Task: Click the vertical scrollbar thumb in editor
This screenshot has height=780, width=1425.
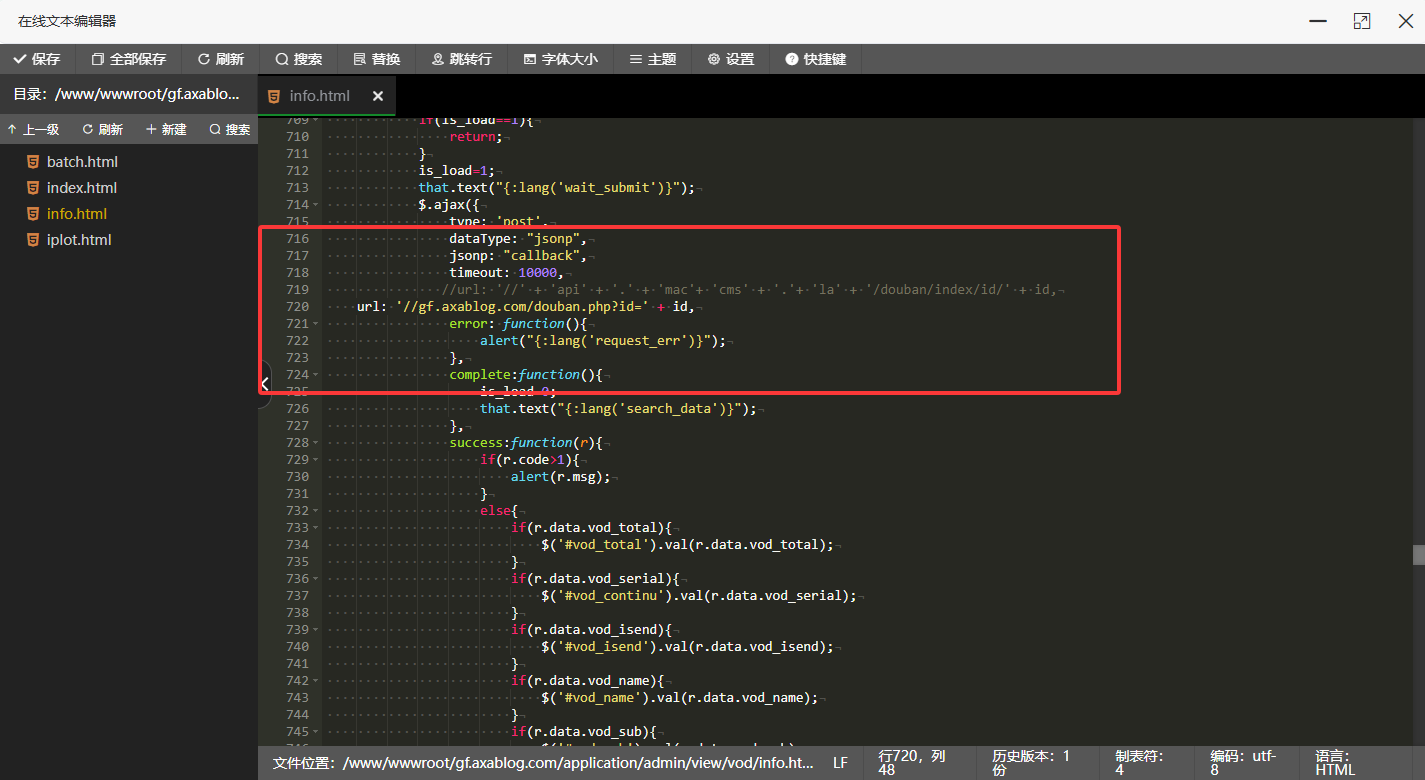Action: click(x=1417, y=555)
